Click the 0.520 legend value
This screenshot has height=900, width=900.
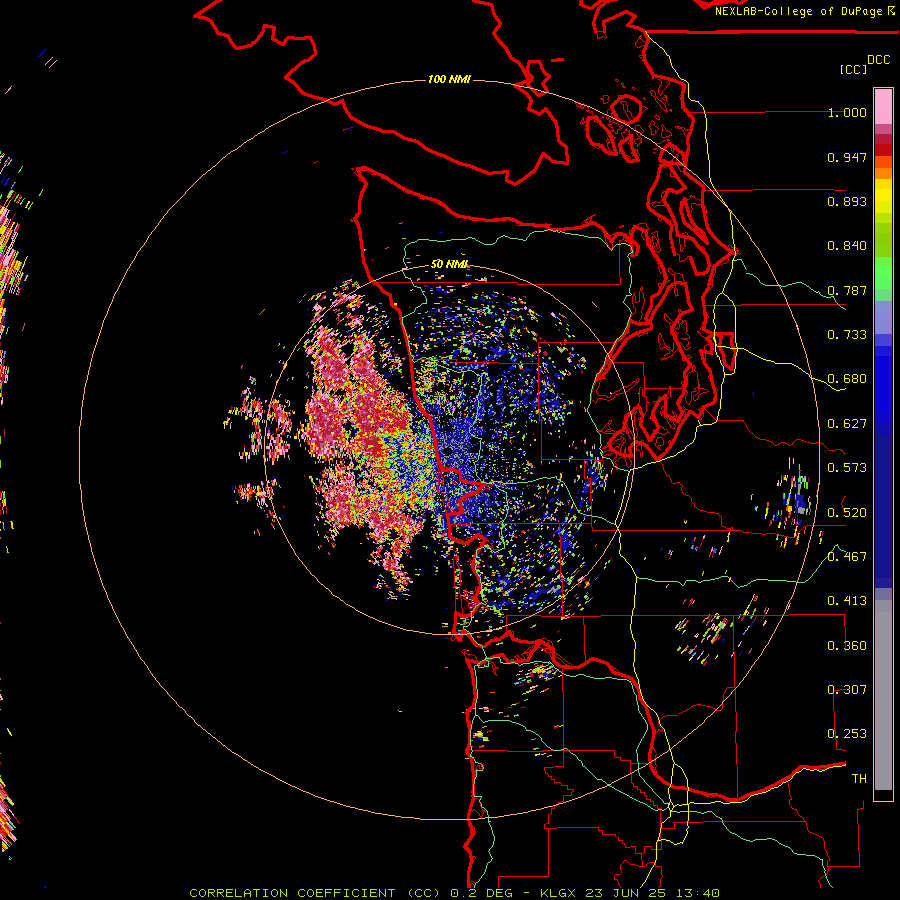pyautogui.click(x=847, y=512)
